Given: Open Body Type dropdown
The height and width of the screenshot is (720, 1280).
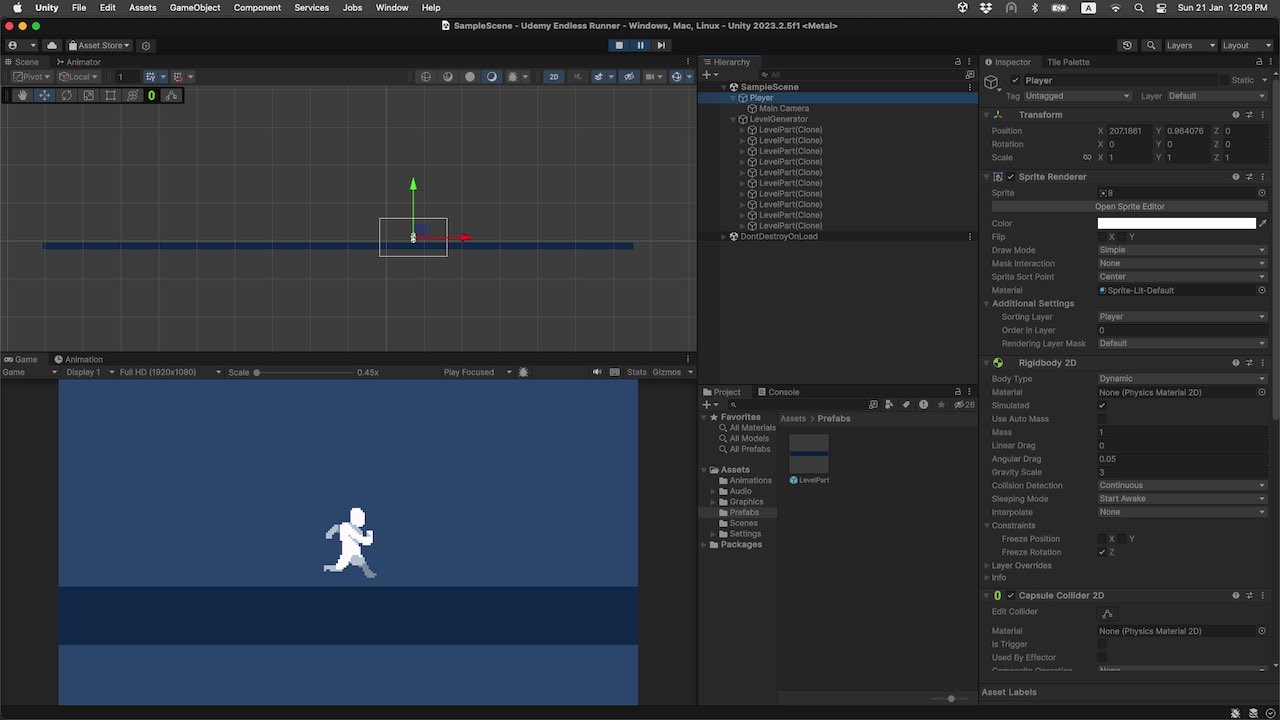Looking at the screenshot, I should click(x=1182, y=379).
